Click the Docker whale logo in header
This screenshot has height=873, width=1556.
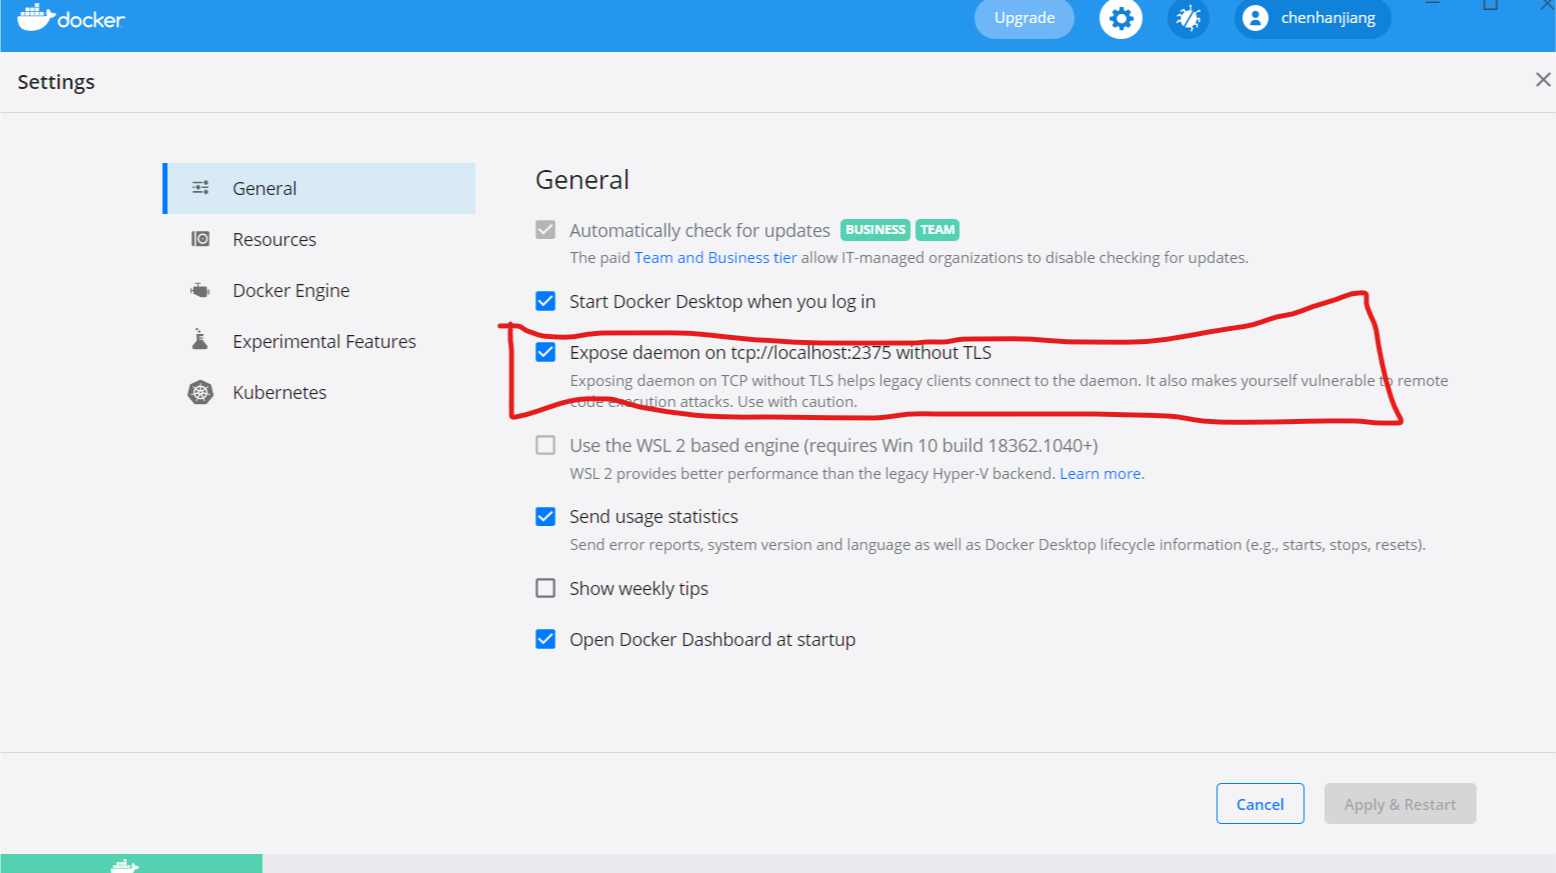click(36, 17)
